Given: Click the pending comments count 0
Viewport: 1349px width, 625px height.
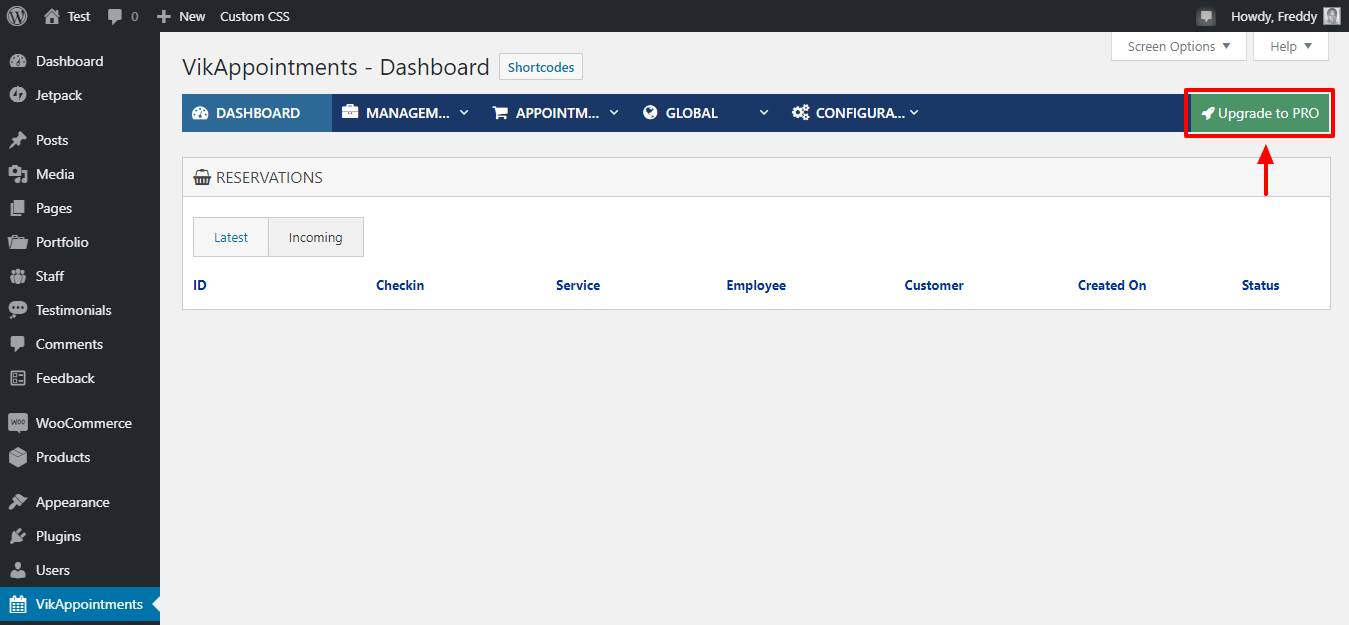Looking at the screenshot, I should [x=135, y=17].
